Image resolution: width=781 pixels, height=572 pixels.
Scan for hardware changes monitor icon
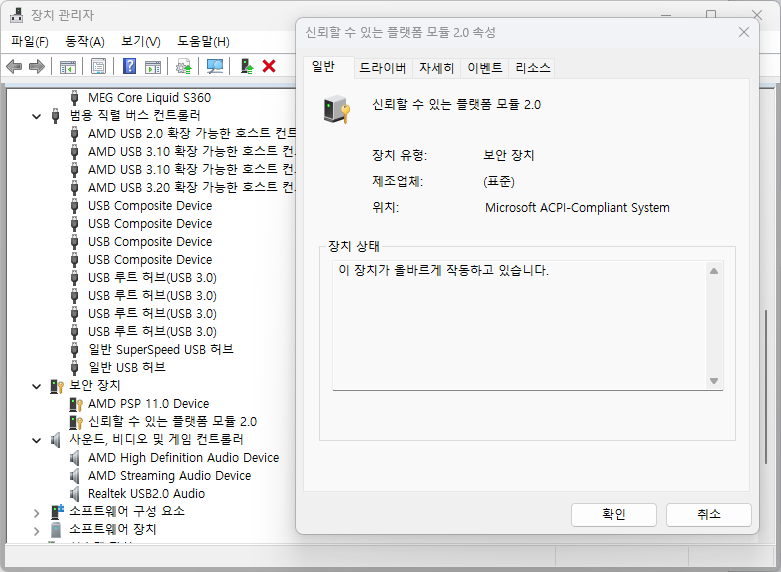pos(215,66)
